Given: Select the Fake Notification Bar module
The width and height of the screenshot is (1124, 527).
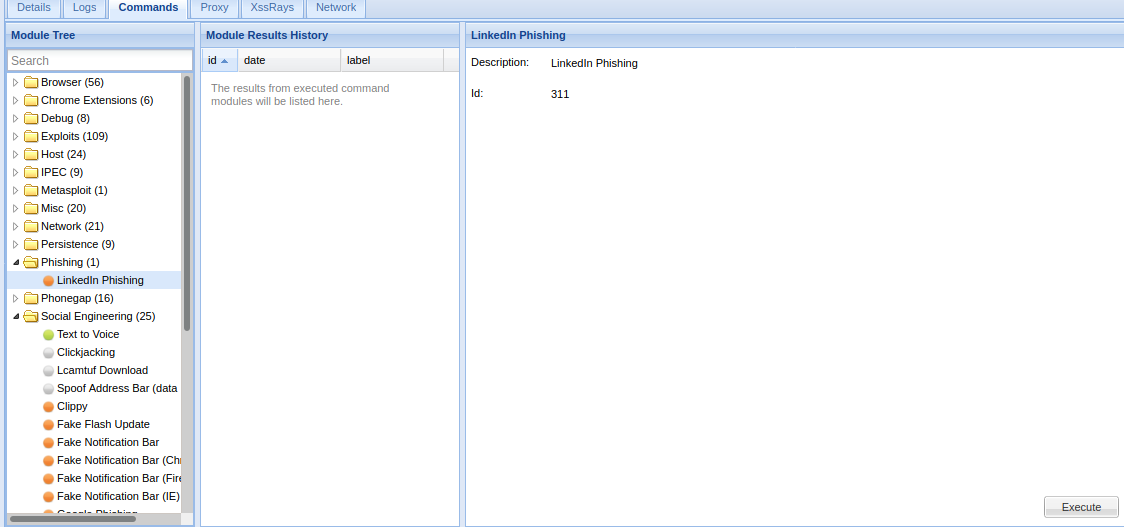Looking at the screenshot, I should tap(108, 442).
